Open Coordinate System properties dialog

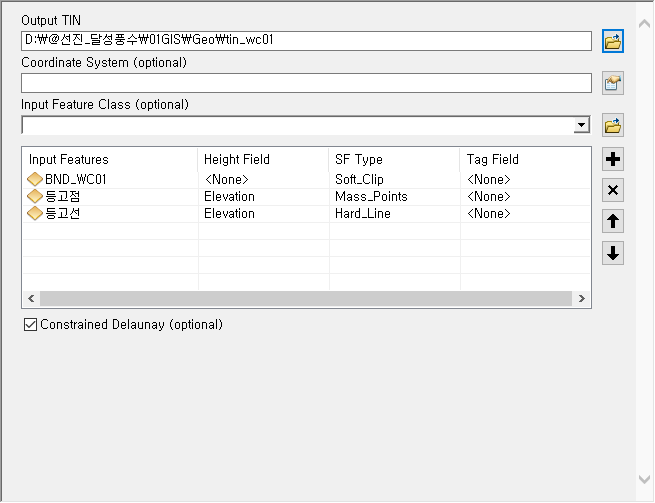(612, 83)
